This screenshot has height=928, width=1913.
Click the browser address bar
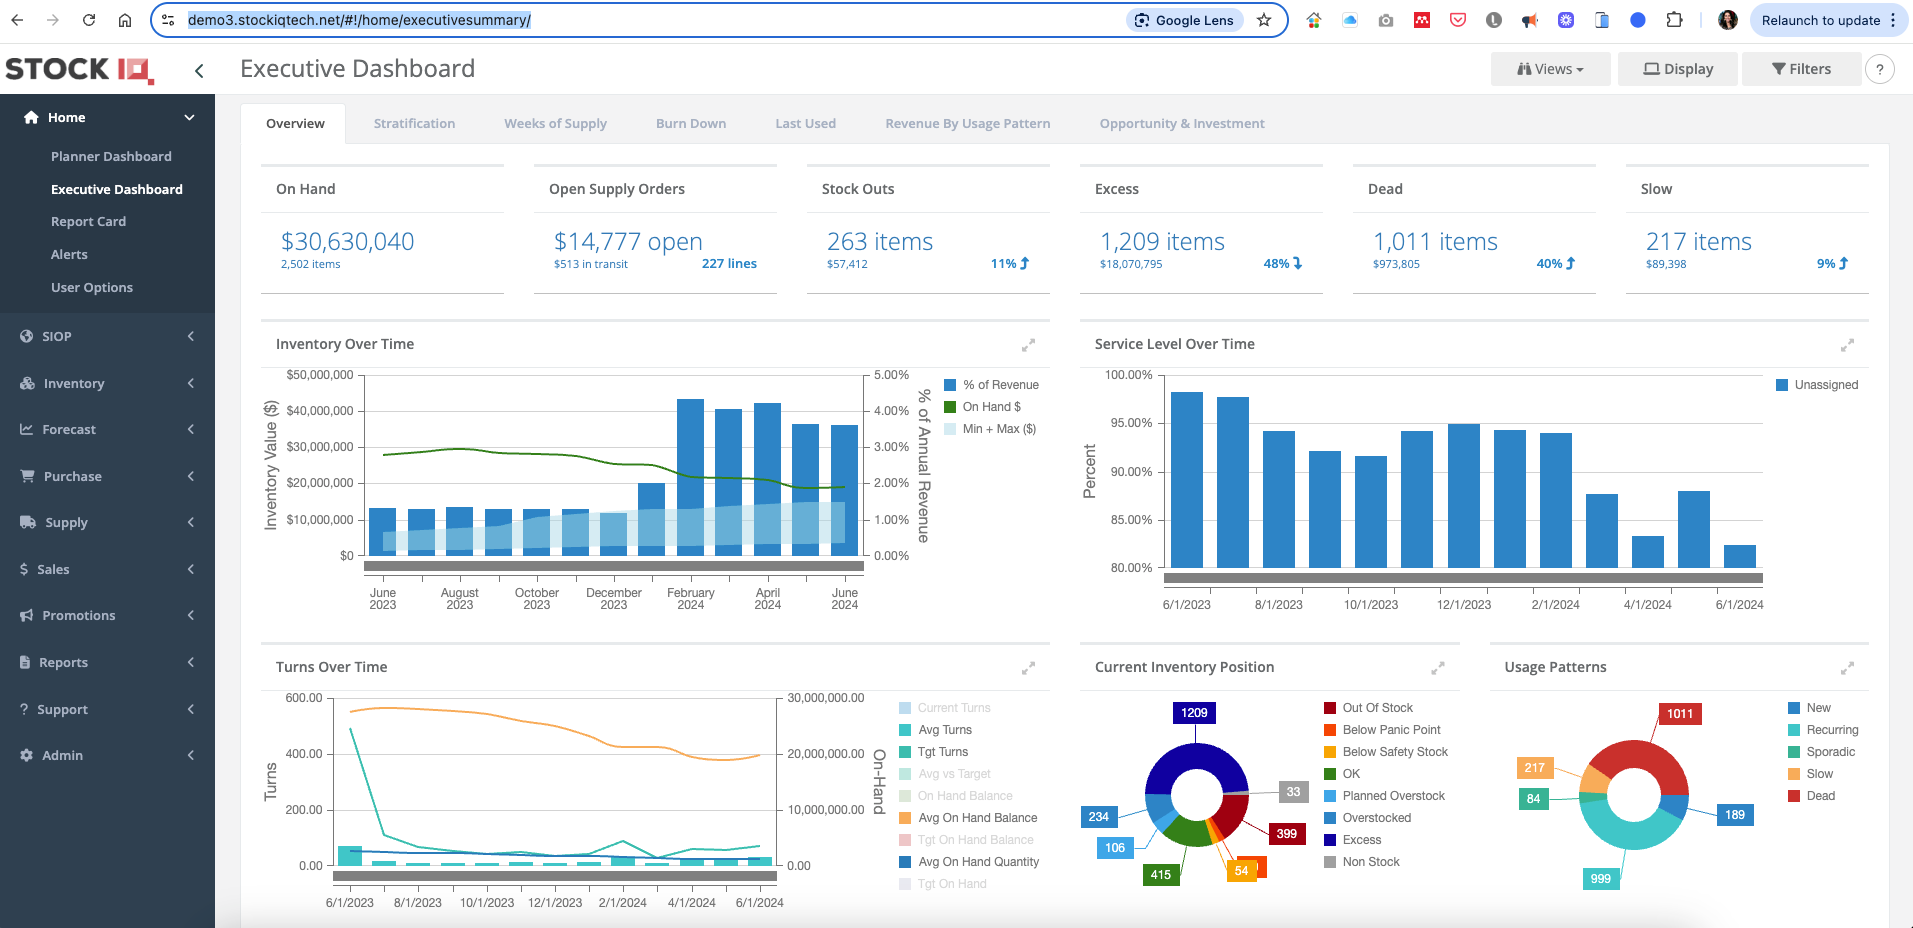[640, 20]
